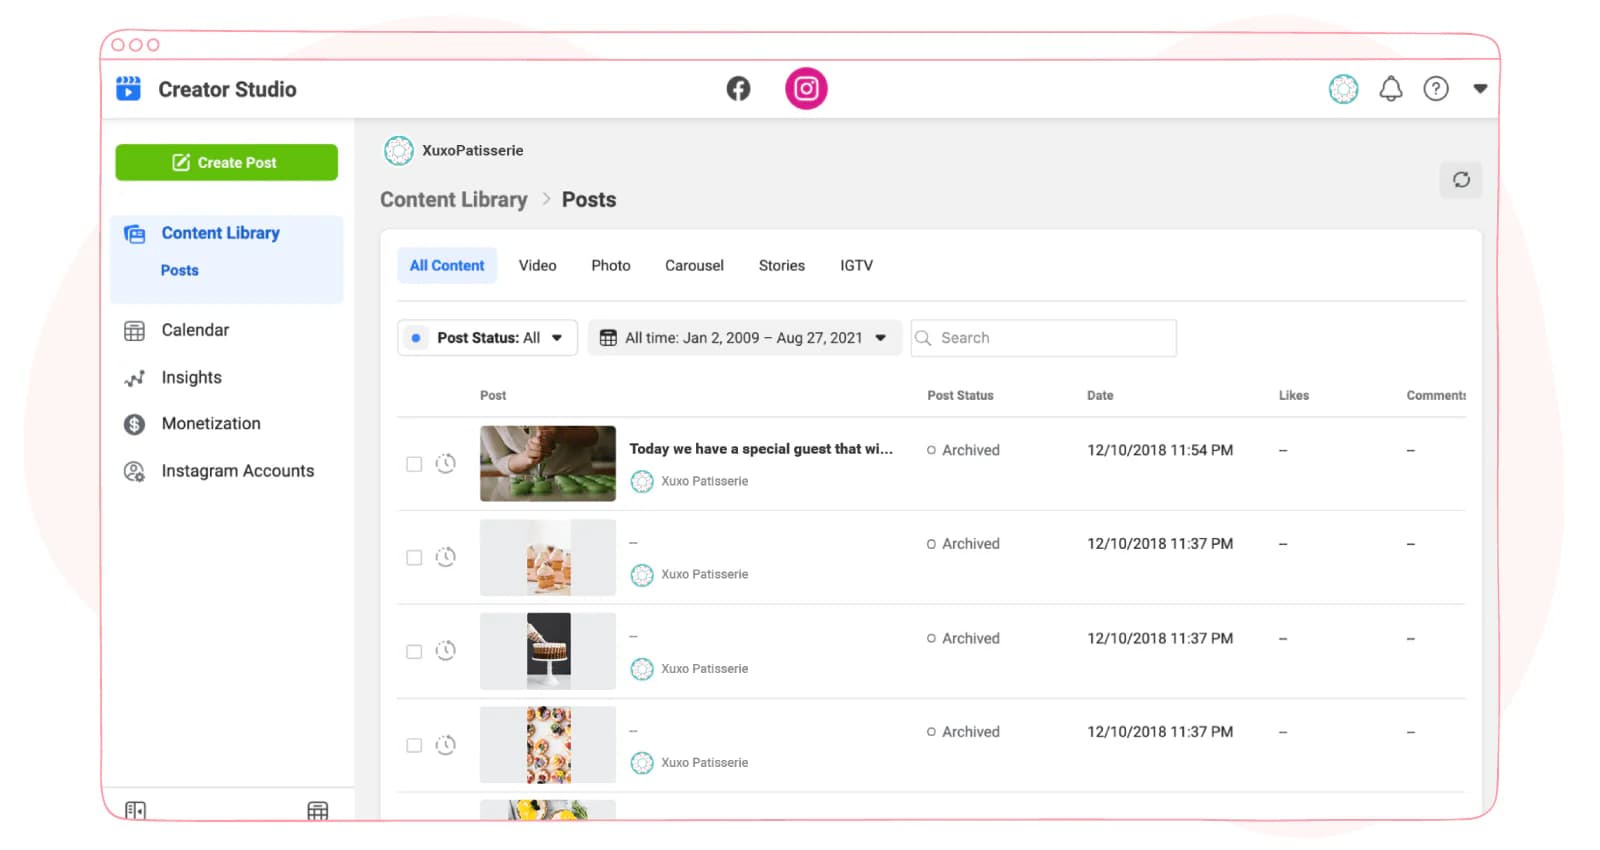
Task: Open the help question mark icon
Action: (1436, 89)
